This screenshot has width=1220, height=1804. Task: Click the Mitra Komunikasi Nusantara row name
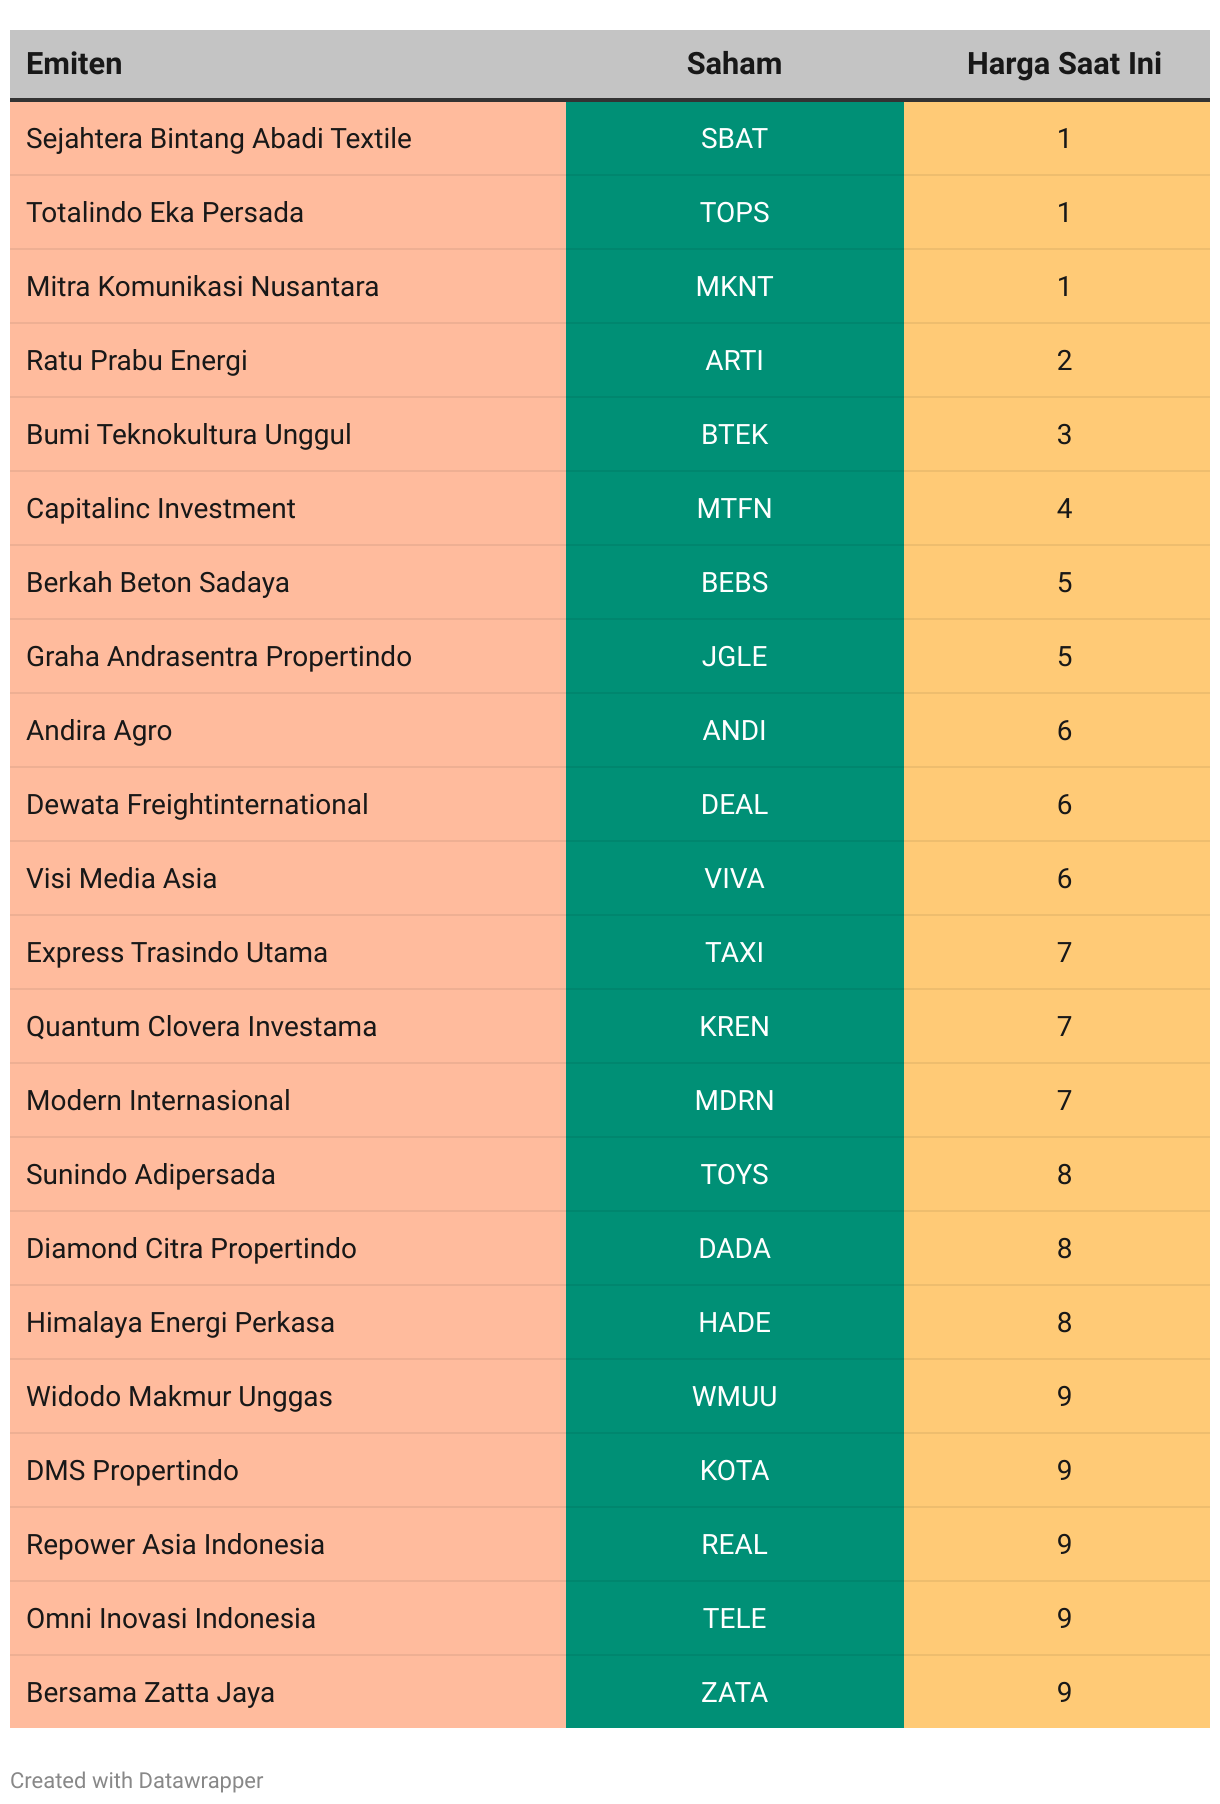pyautogui.click(x=202, y=287)
